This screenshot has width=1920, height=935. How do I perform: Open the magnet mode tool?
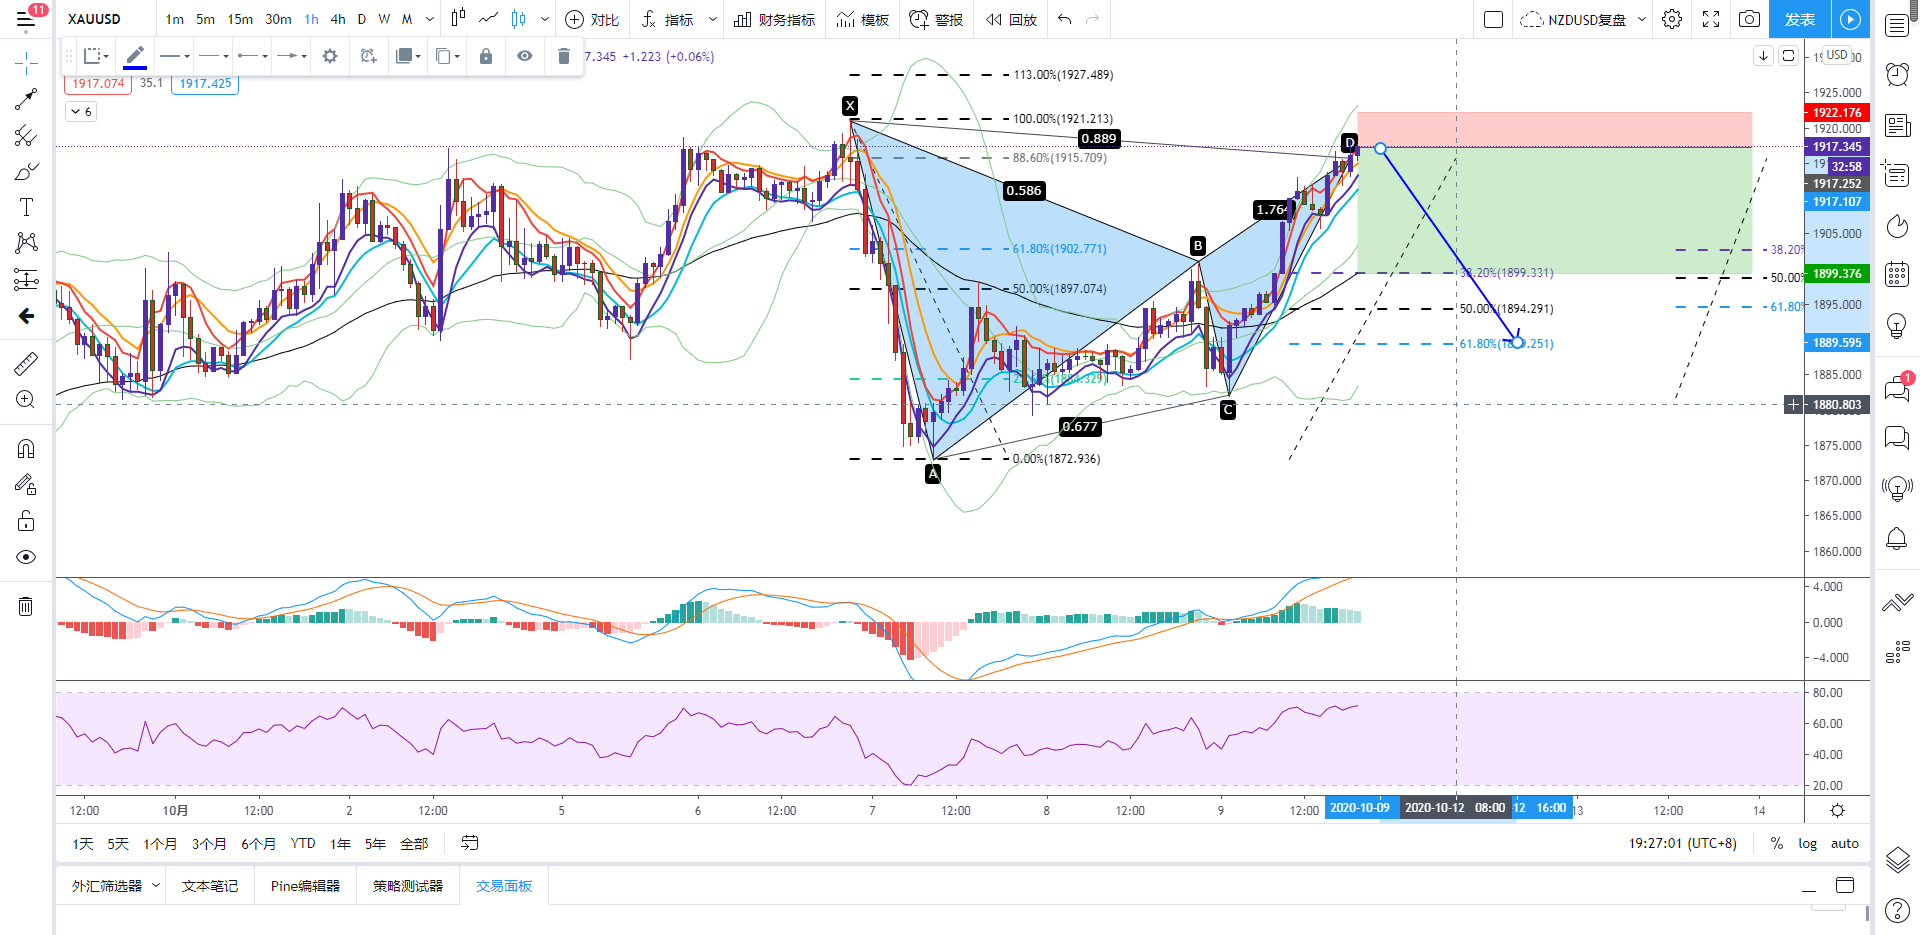26,448
